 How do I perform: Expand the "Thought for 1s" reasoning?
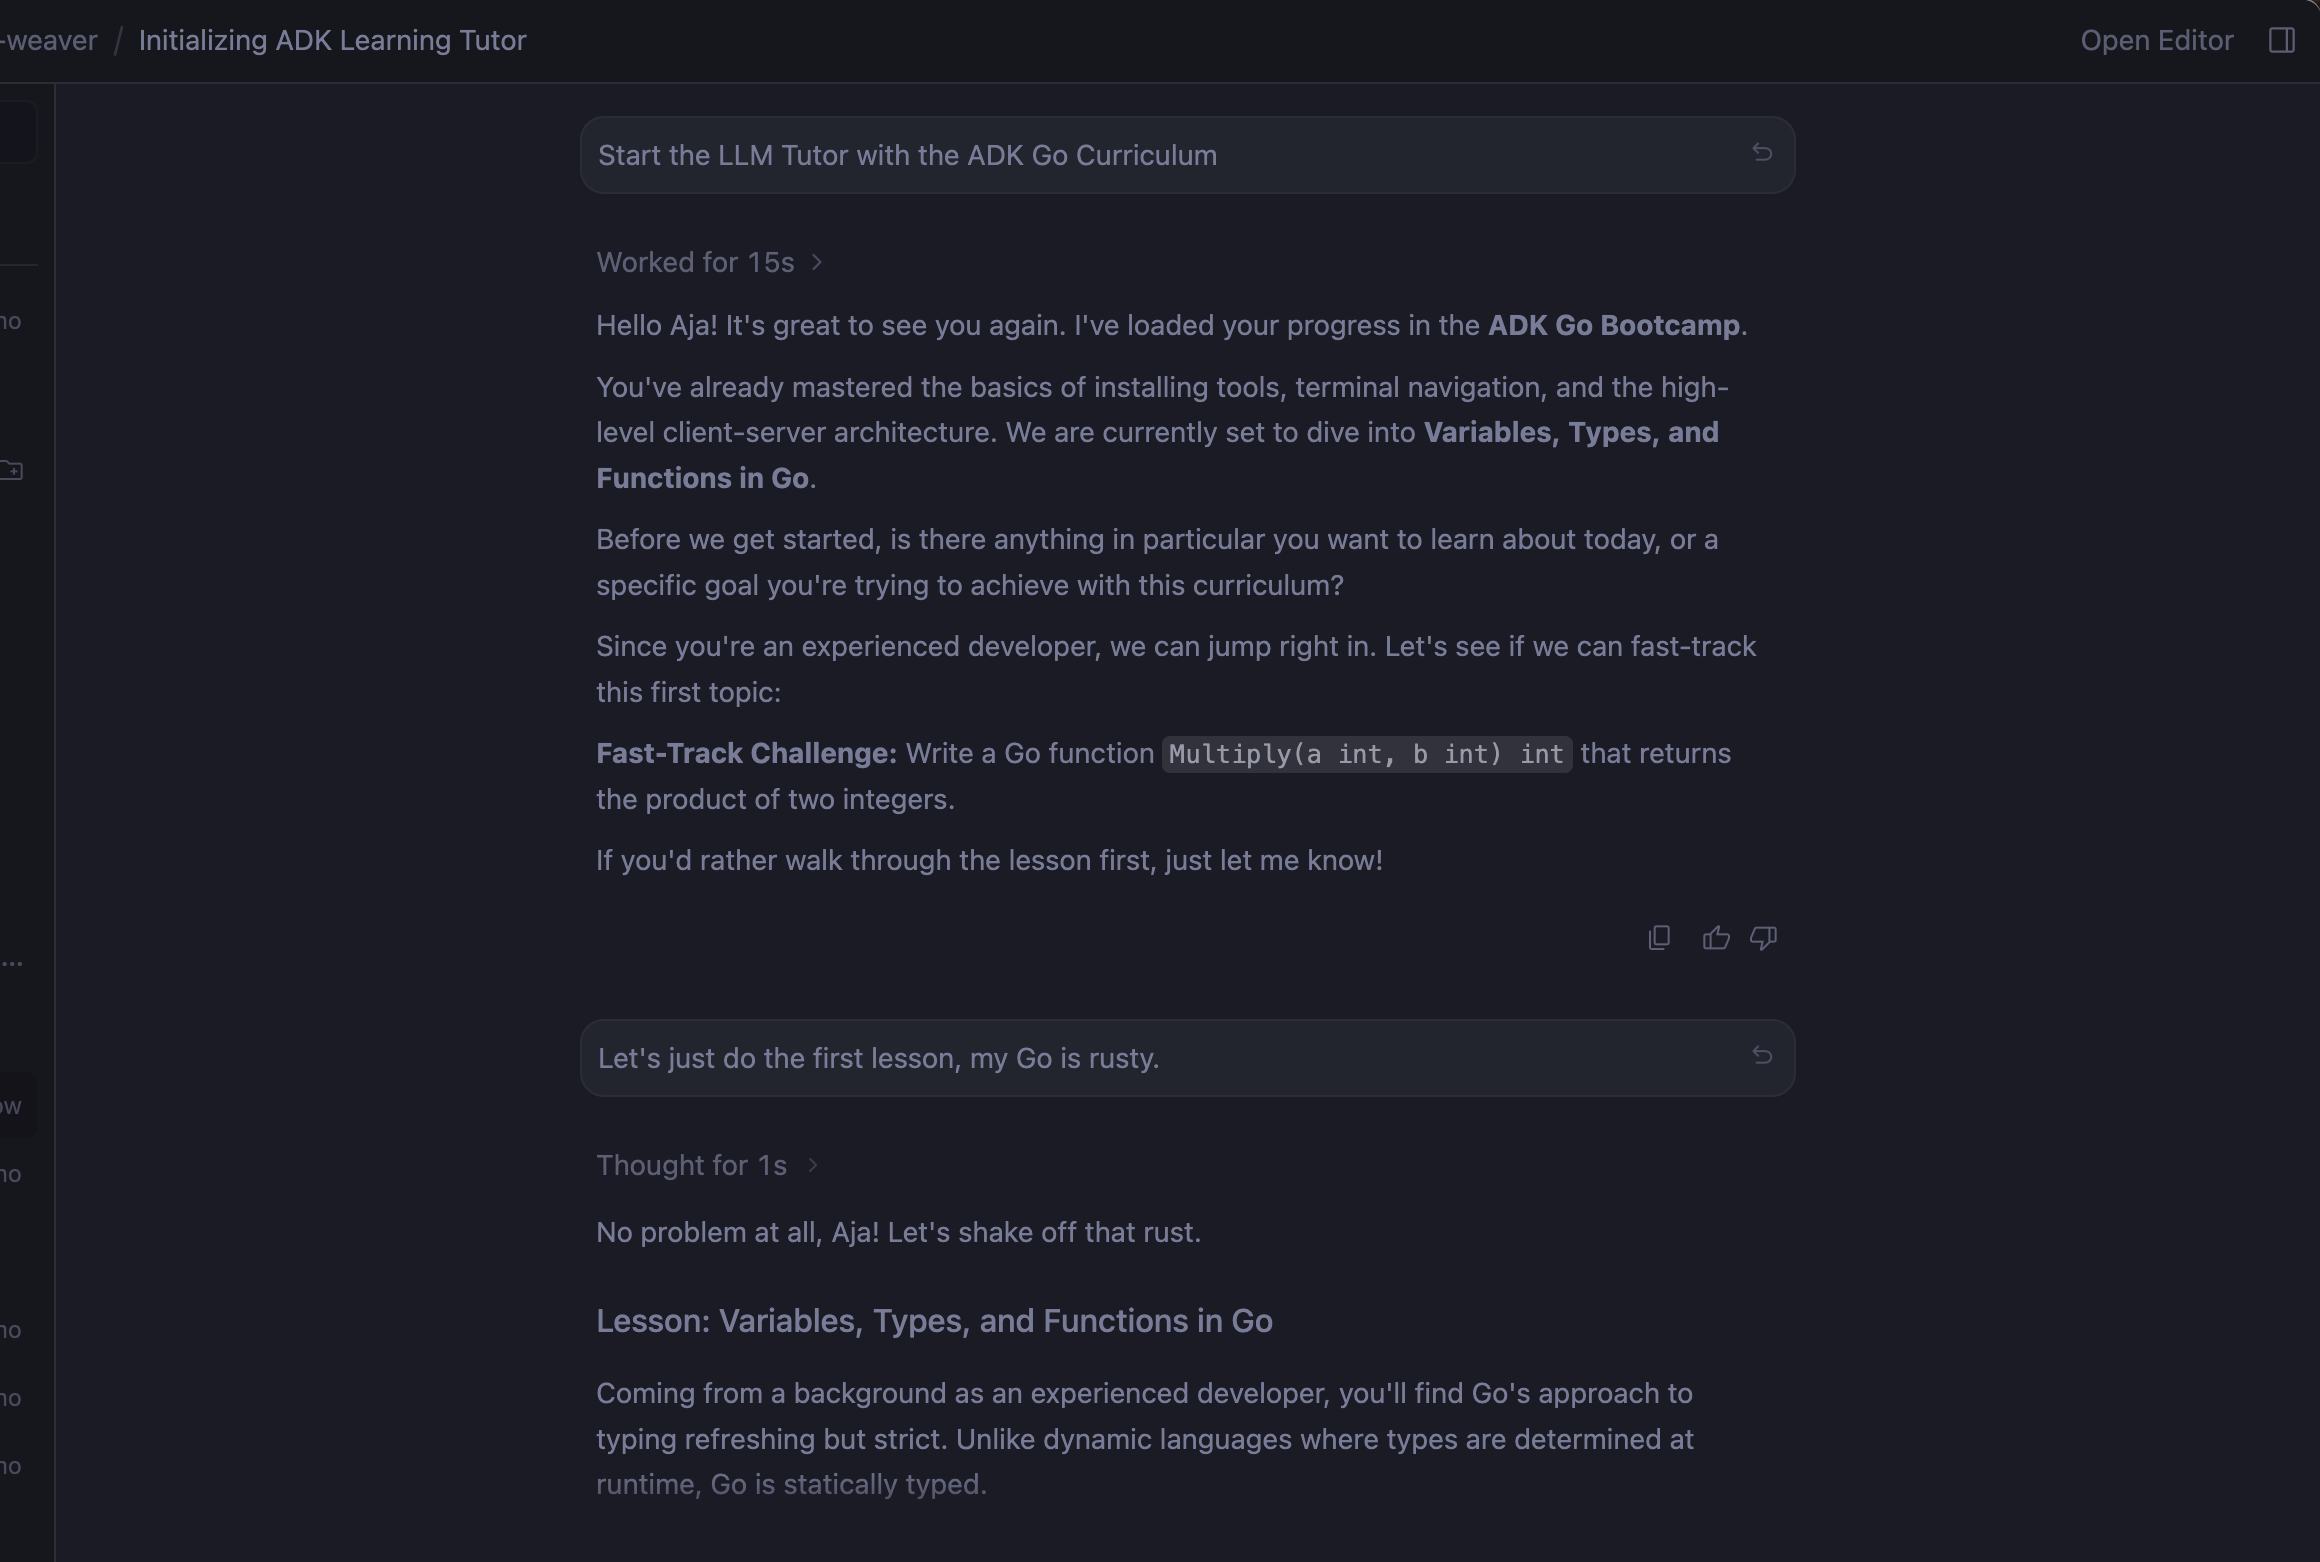point(691,1165)
